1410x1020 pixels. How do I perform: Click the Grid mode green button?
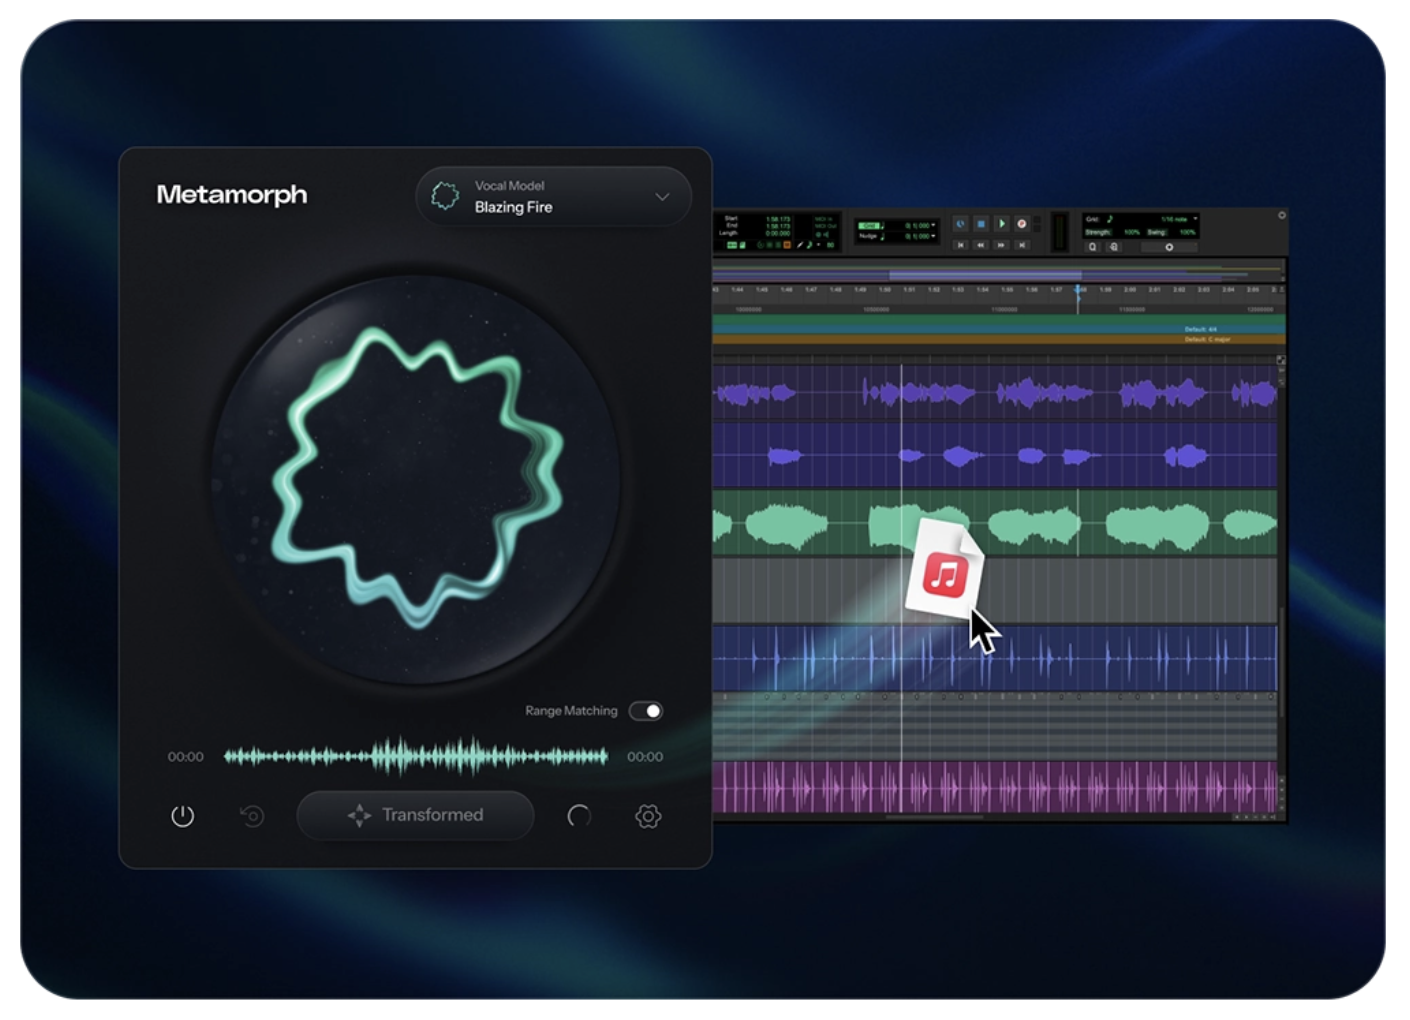(869, 226)
